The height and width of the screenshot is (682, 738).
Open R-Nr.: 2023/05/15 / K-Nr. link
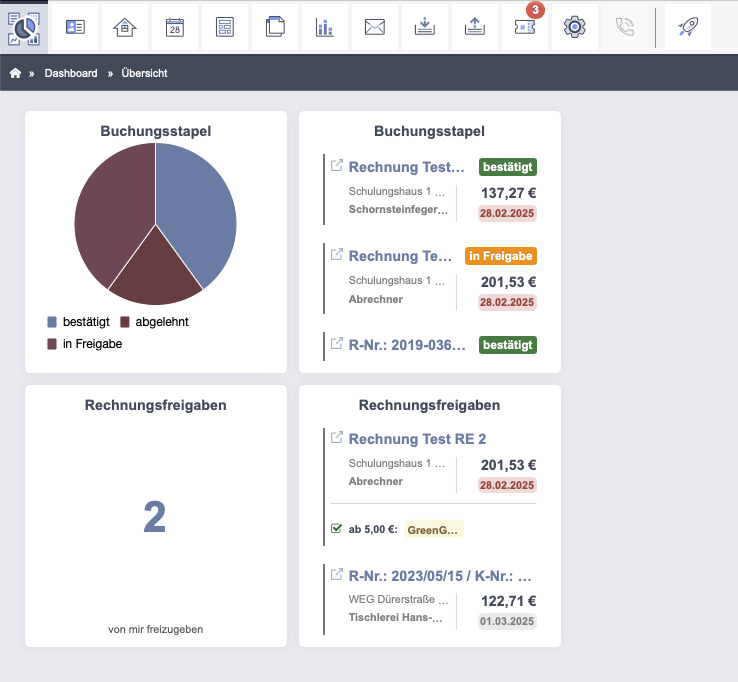click(440, 576)
